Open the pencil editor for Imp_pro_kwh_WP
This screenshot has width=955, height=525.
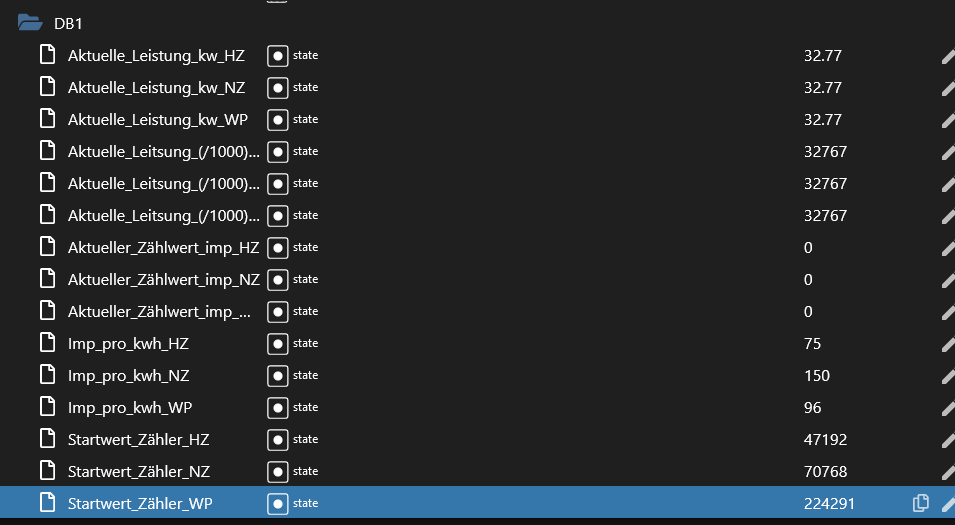tap(948, 407)
